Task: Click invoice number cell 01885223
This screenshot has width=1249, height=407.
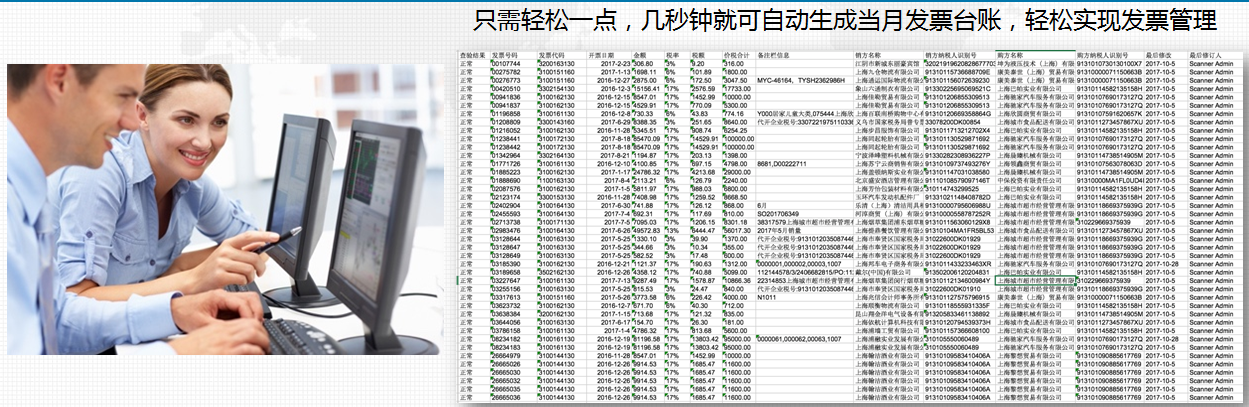Action: pyautogui.click(x=506, y=171)
